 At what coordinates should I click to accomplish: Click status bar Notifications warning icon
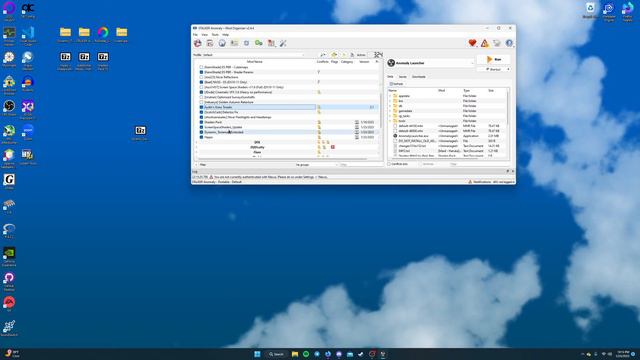point(470,182)
